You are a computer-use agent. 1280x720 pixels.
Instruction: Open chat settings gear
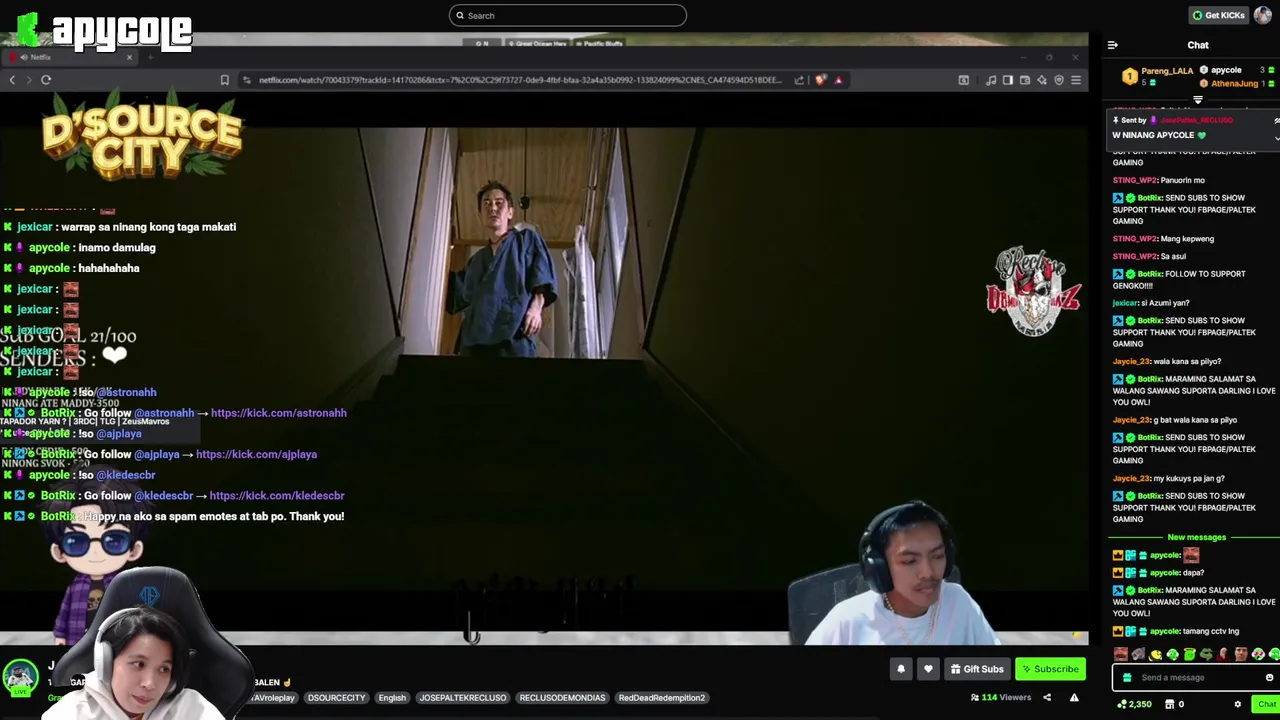click(1237, 704)
